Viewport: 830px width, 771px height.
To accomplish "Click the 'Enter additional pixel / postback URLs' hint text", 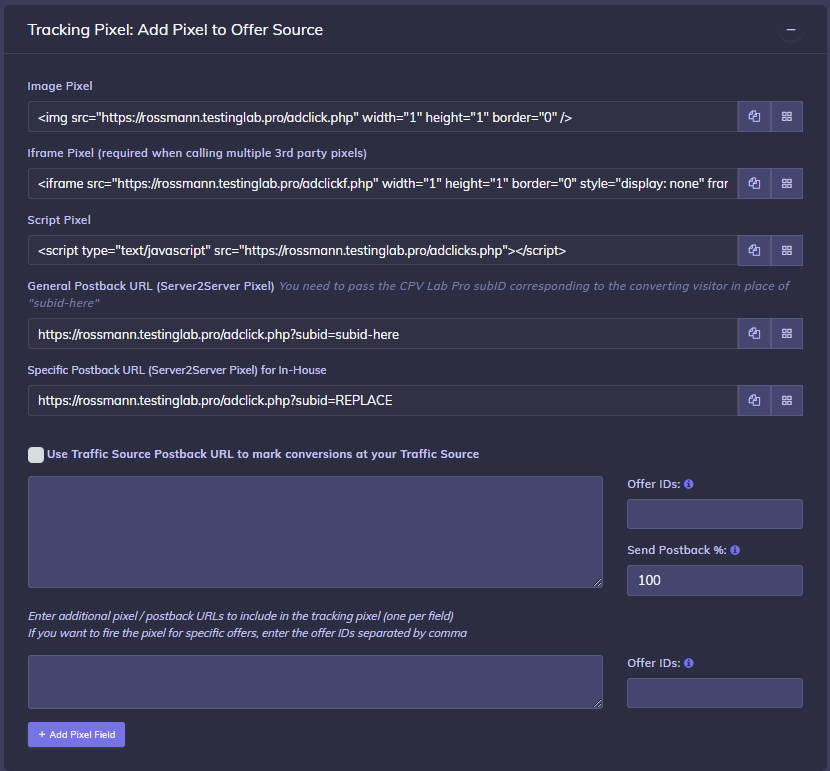I will tap(241, 616).
